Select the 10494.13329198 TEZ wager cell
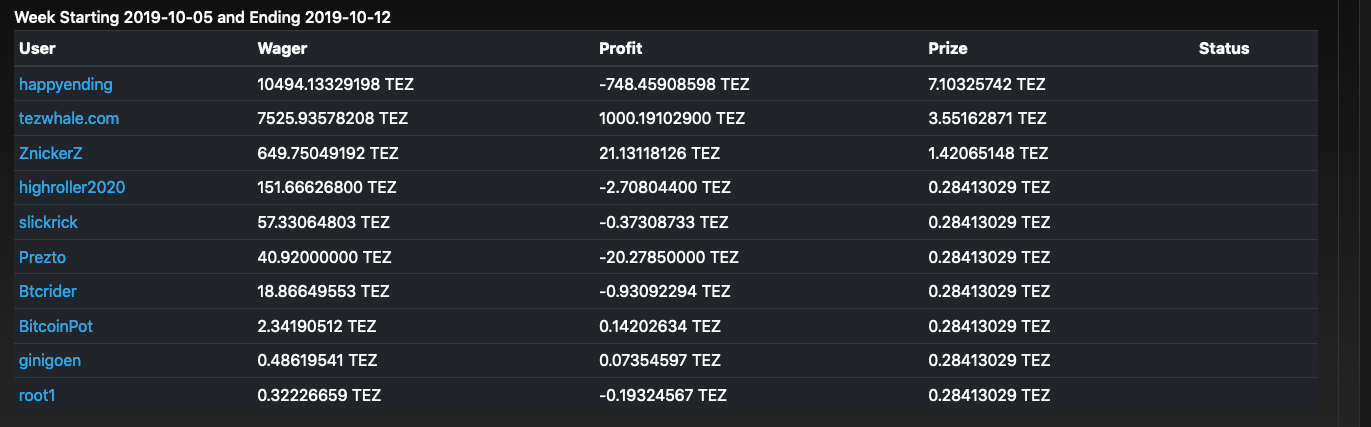1371x427 pixels. [x=335, y=84]
